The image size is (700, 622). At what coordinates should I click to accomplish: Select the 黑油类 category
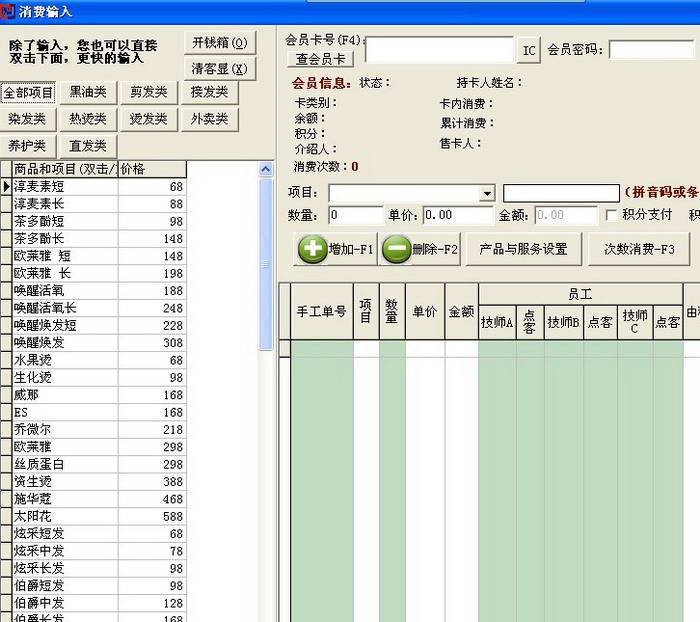(88, 92)
